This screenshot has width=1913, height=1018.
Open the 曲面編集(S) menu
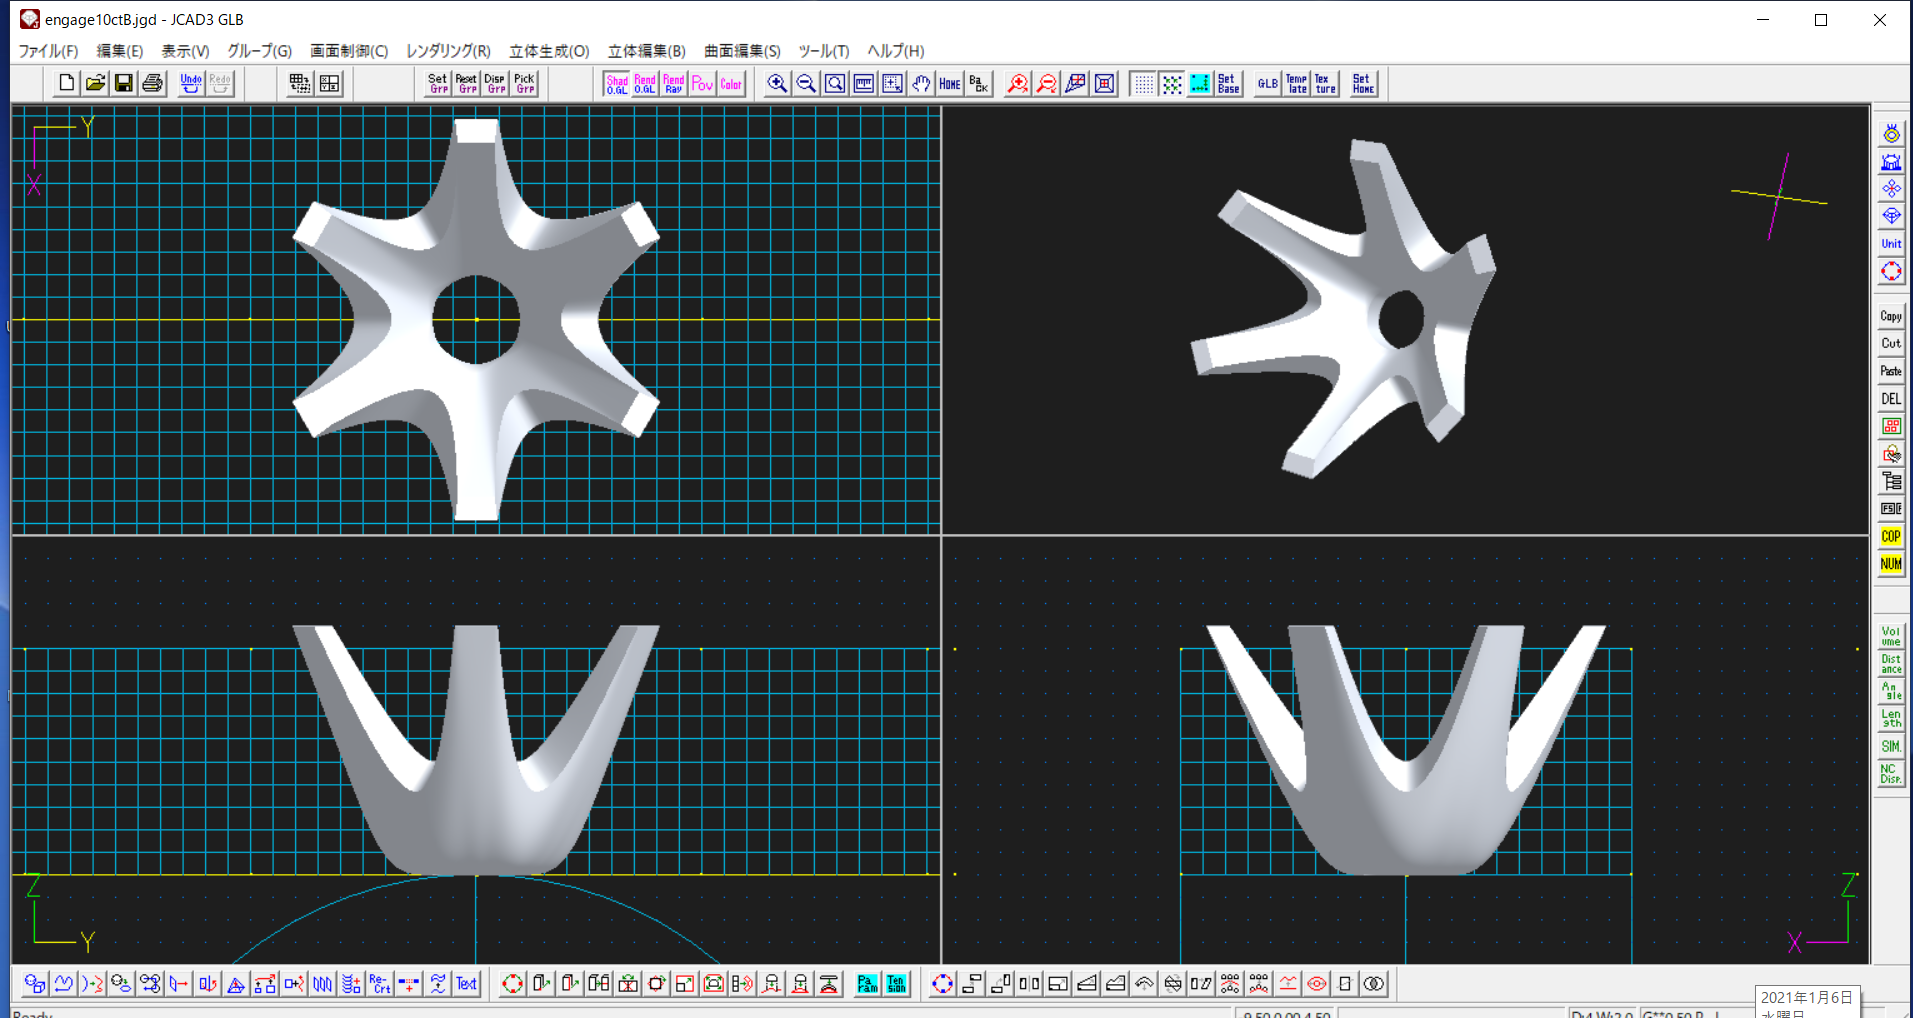click(x=742, y=50)
